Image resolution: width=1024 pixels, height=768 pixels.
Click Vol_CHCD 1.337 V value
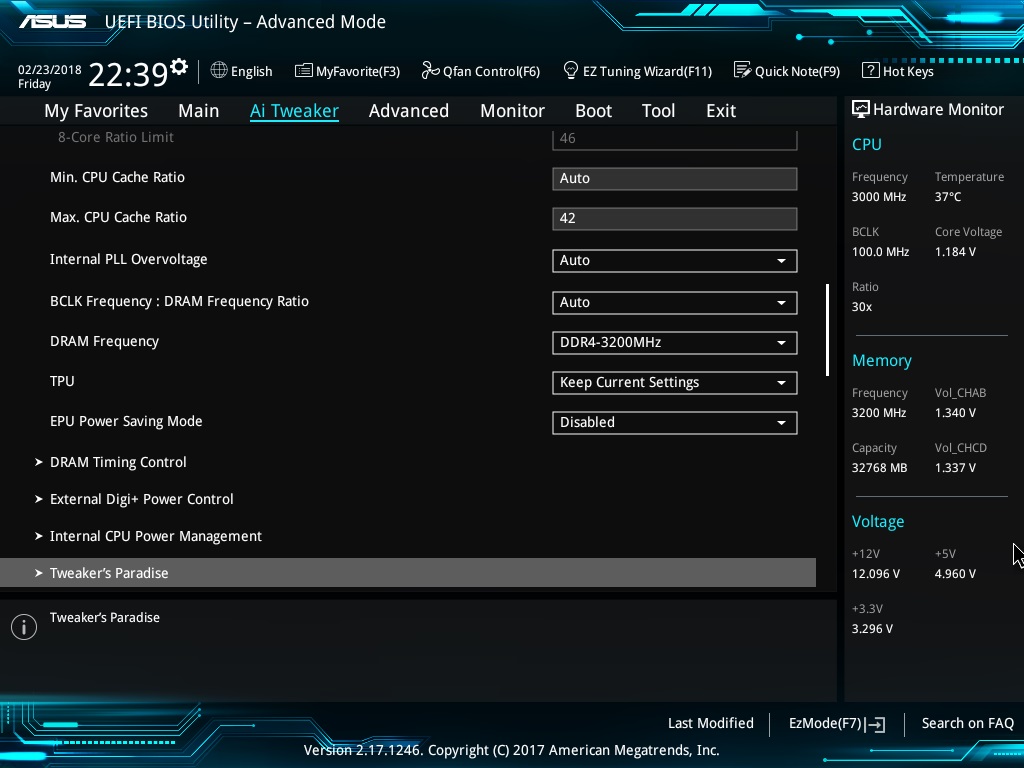coord(955,468)
